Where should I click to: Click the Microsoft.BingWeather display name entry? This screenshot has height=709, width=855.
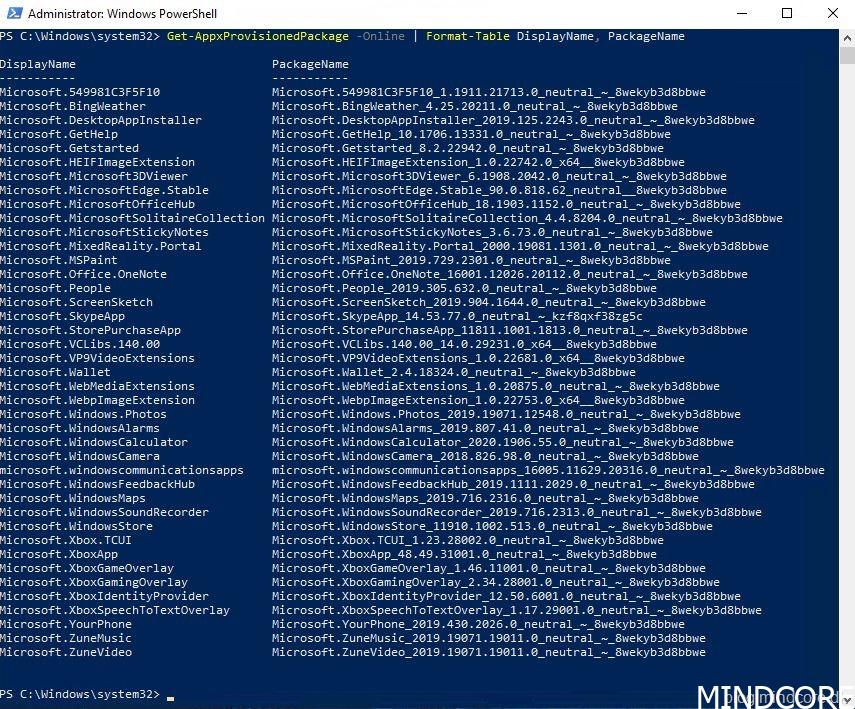click(72, 106)
